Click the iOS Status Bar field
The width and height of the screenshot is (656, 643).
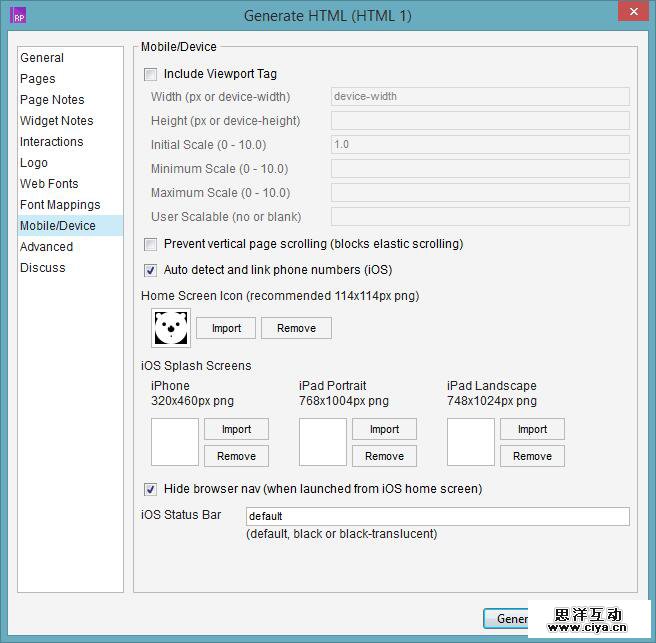pyautogui.click(x=438, y=516)
